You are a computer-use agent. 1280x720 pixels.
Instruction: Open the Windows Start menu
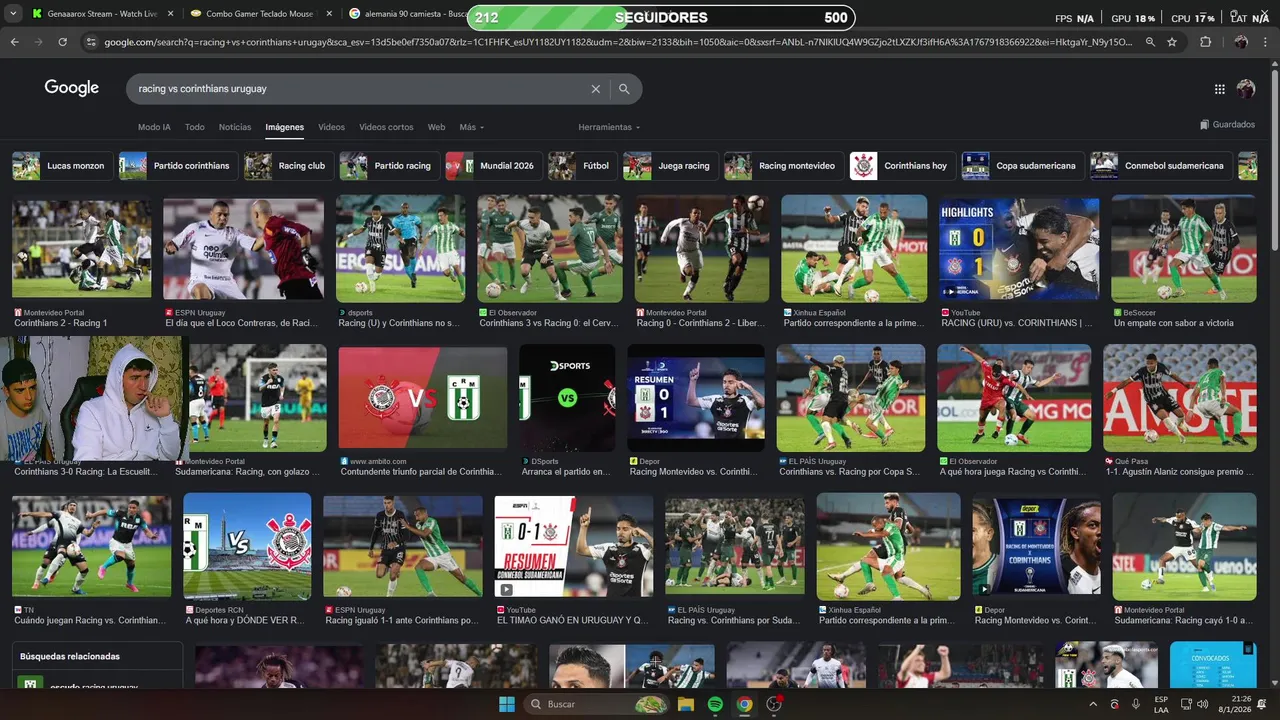click(507, 704)
